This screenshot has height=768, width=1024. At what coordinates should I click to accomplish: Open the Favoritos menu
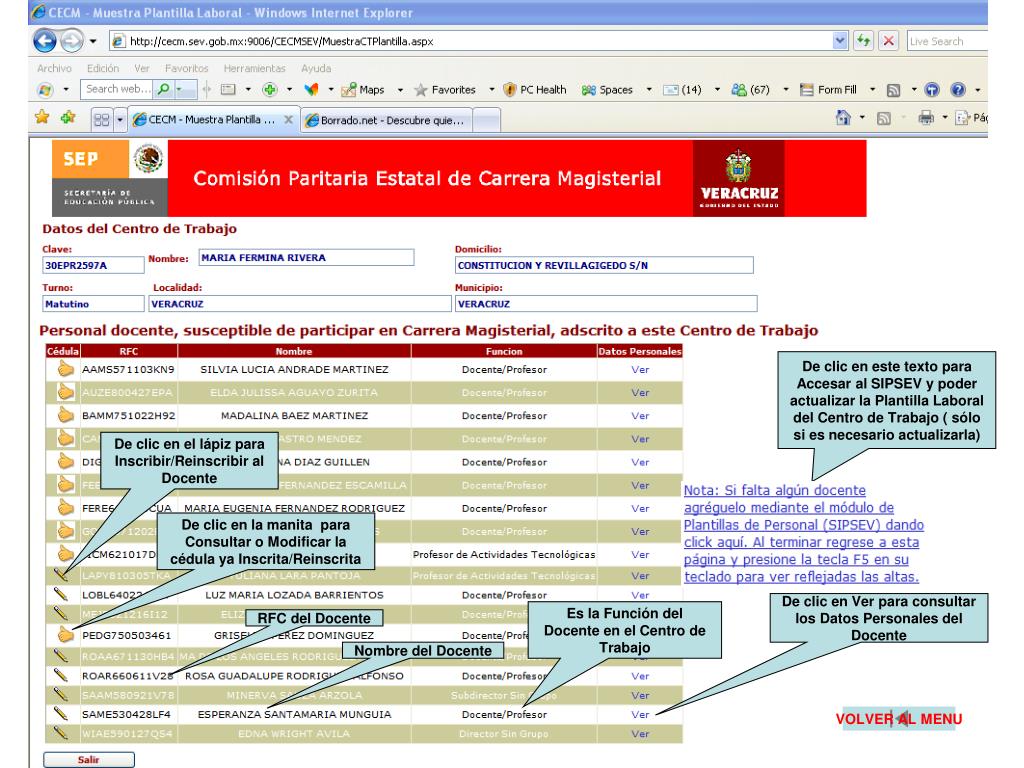187,68
